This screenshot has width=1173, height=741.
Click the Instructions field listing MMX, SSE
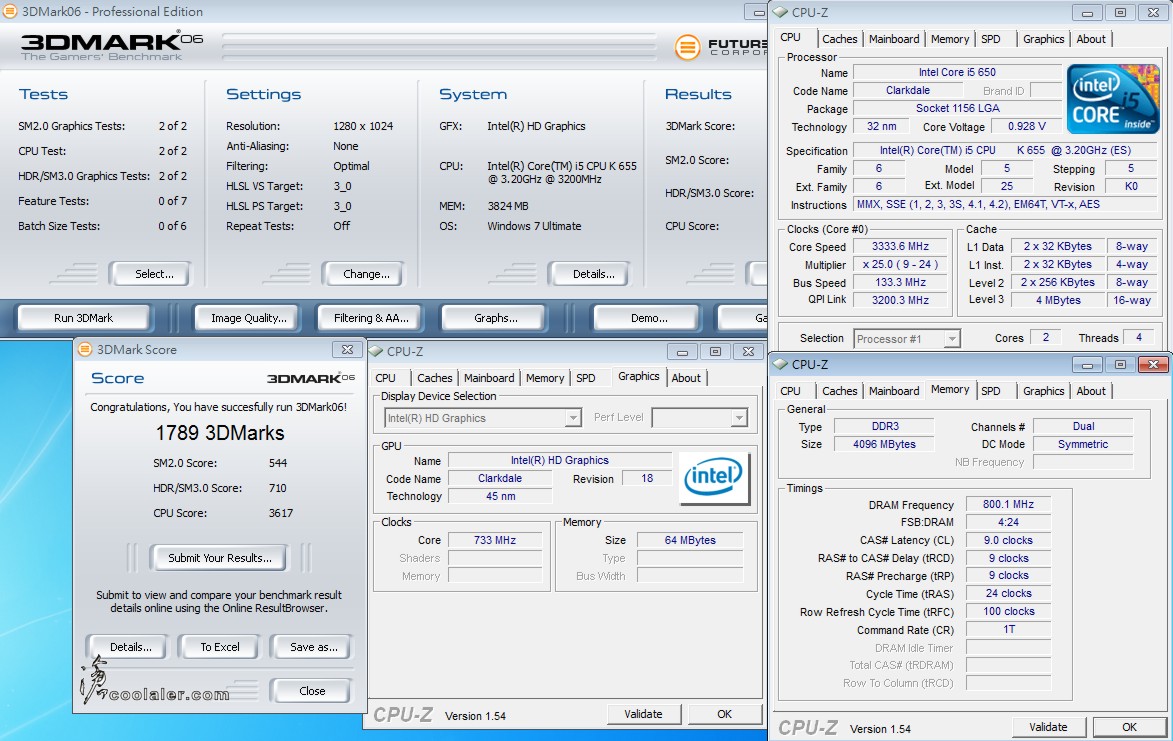[1005, 204]
